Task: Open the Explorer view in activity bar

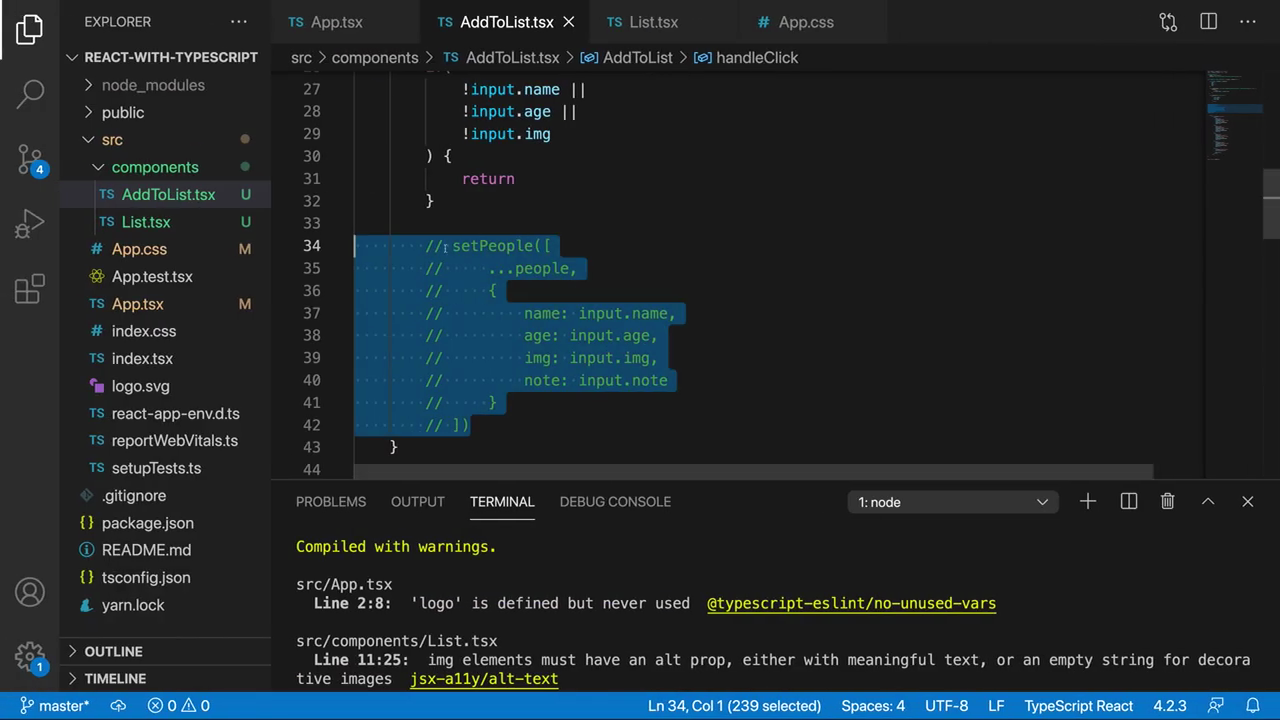Action: click(30, 29)
